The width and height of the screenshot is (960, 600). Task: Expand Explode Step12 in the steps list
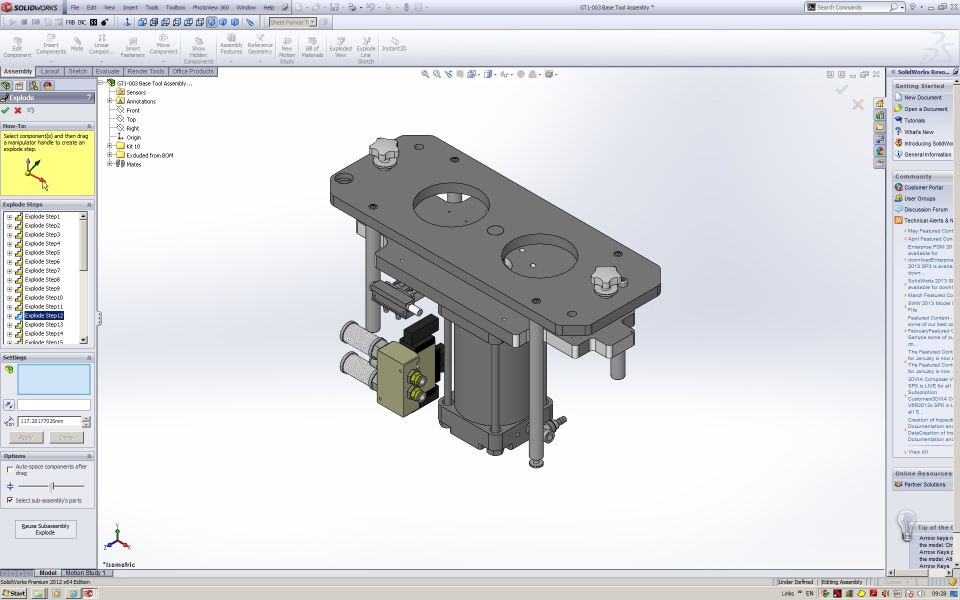point(9,316)
